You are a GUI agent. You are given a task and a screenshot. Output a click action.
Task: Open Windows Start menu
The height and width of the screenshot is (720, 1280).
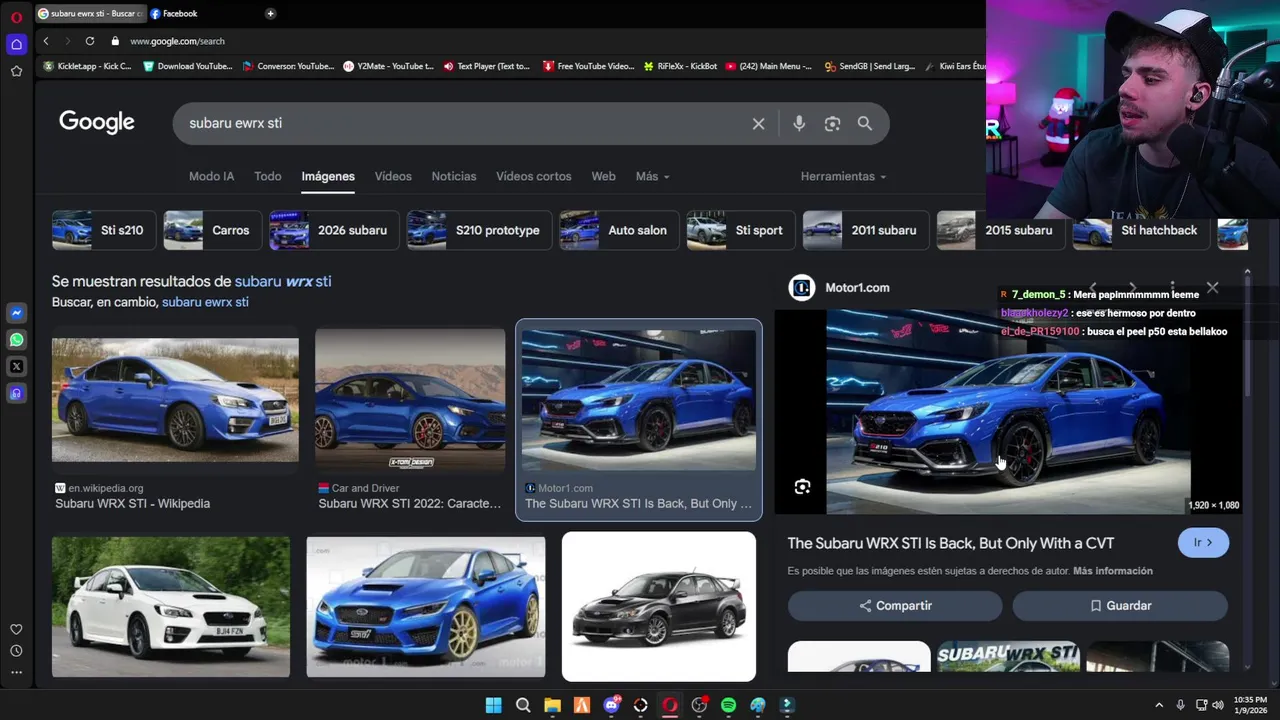493,705
